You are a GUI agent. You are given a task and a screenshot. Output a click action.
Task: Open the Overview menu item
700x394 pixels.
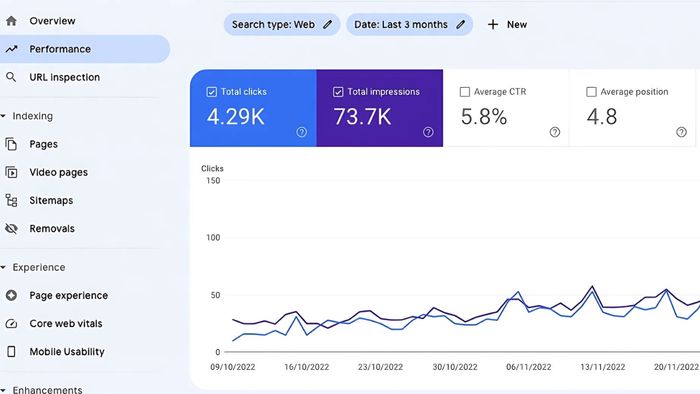[52, 21]
